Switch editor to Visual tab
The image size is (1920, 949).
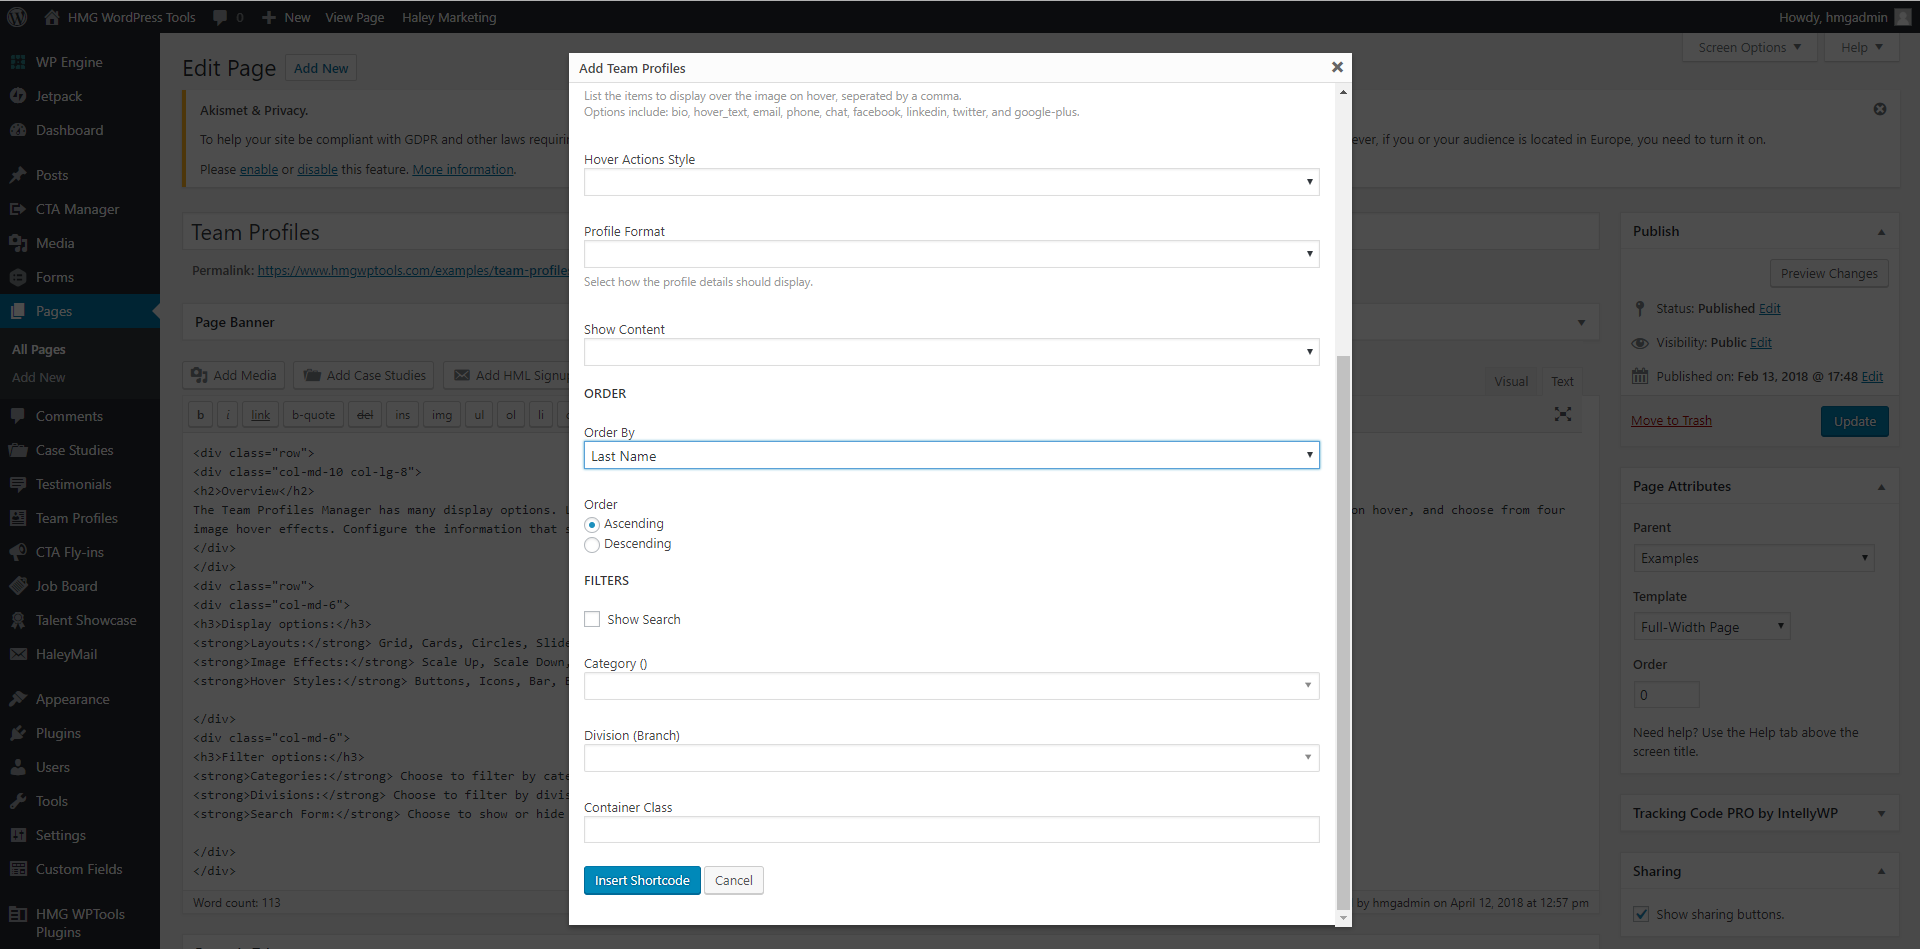click(1511, 381)
